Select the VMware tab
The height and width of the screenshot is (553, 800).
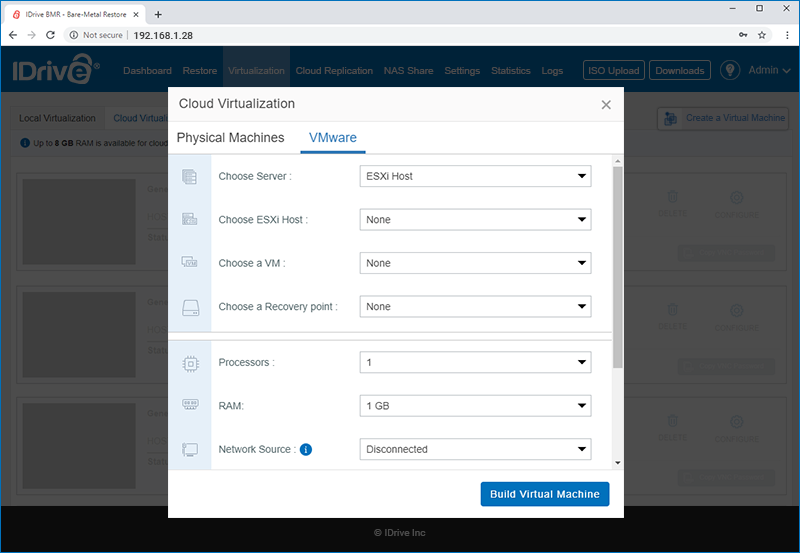click(333, 138)
